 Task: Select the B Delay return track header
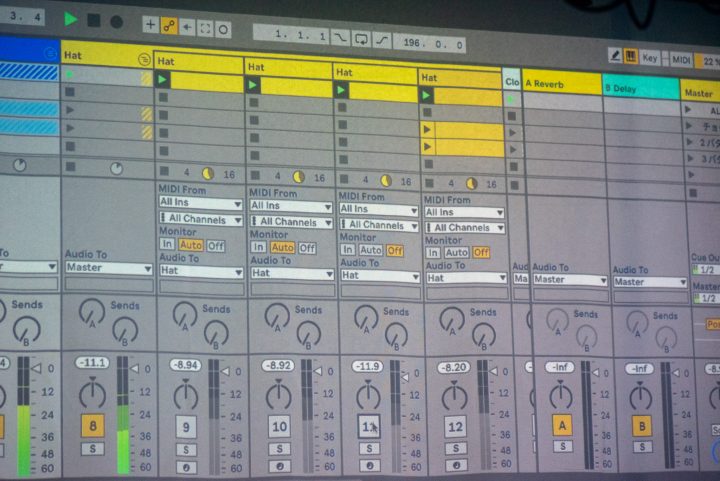(641, 88)
